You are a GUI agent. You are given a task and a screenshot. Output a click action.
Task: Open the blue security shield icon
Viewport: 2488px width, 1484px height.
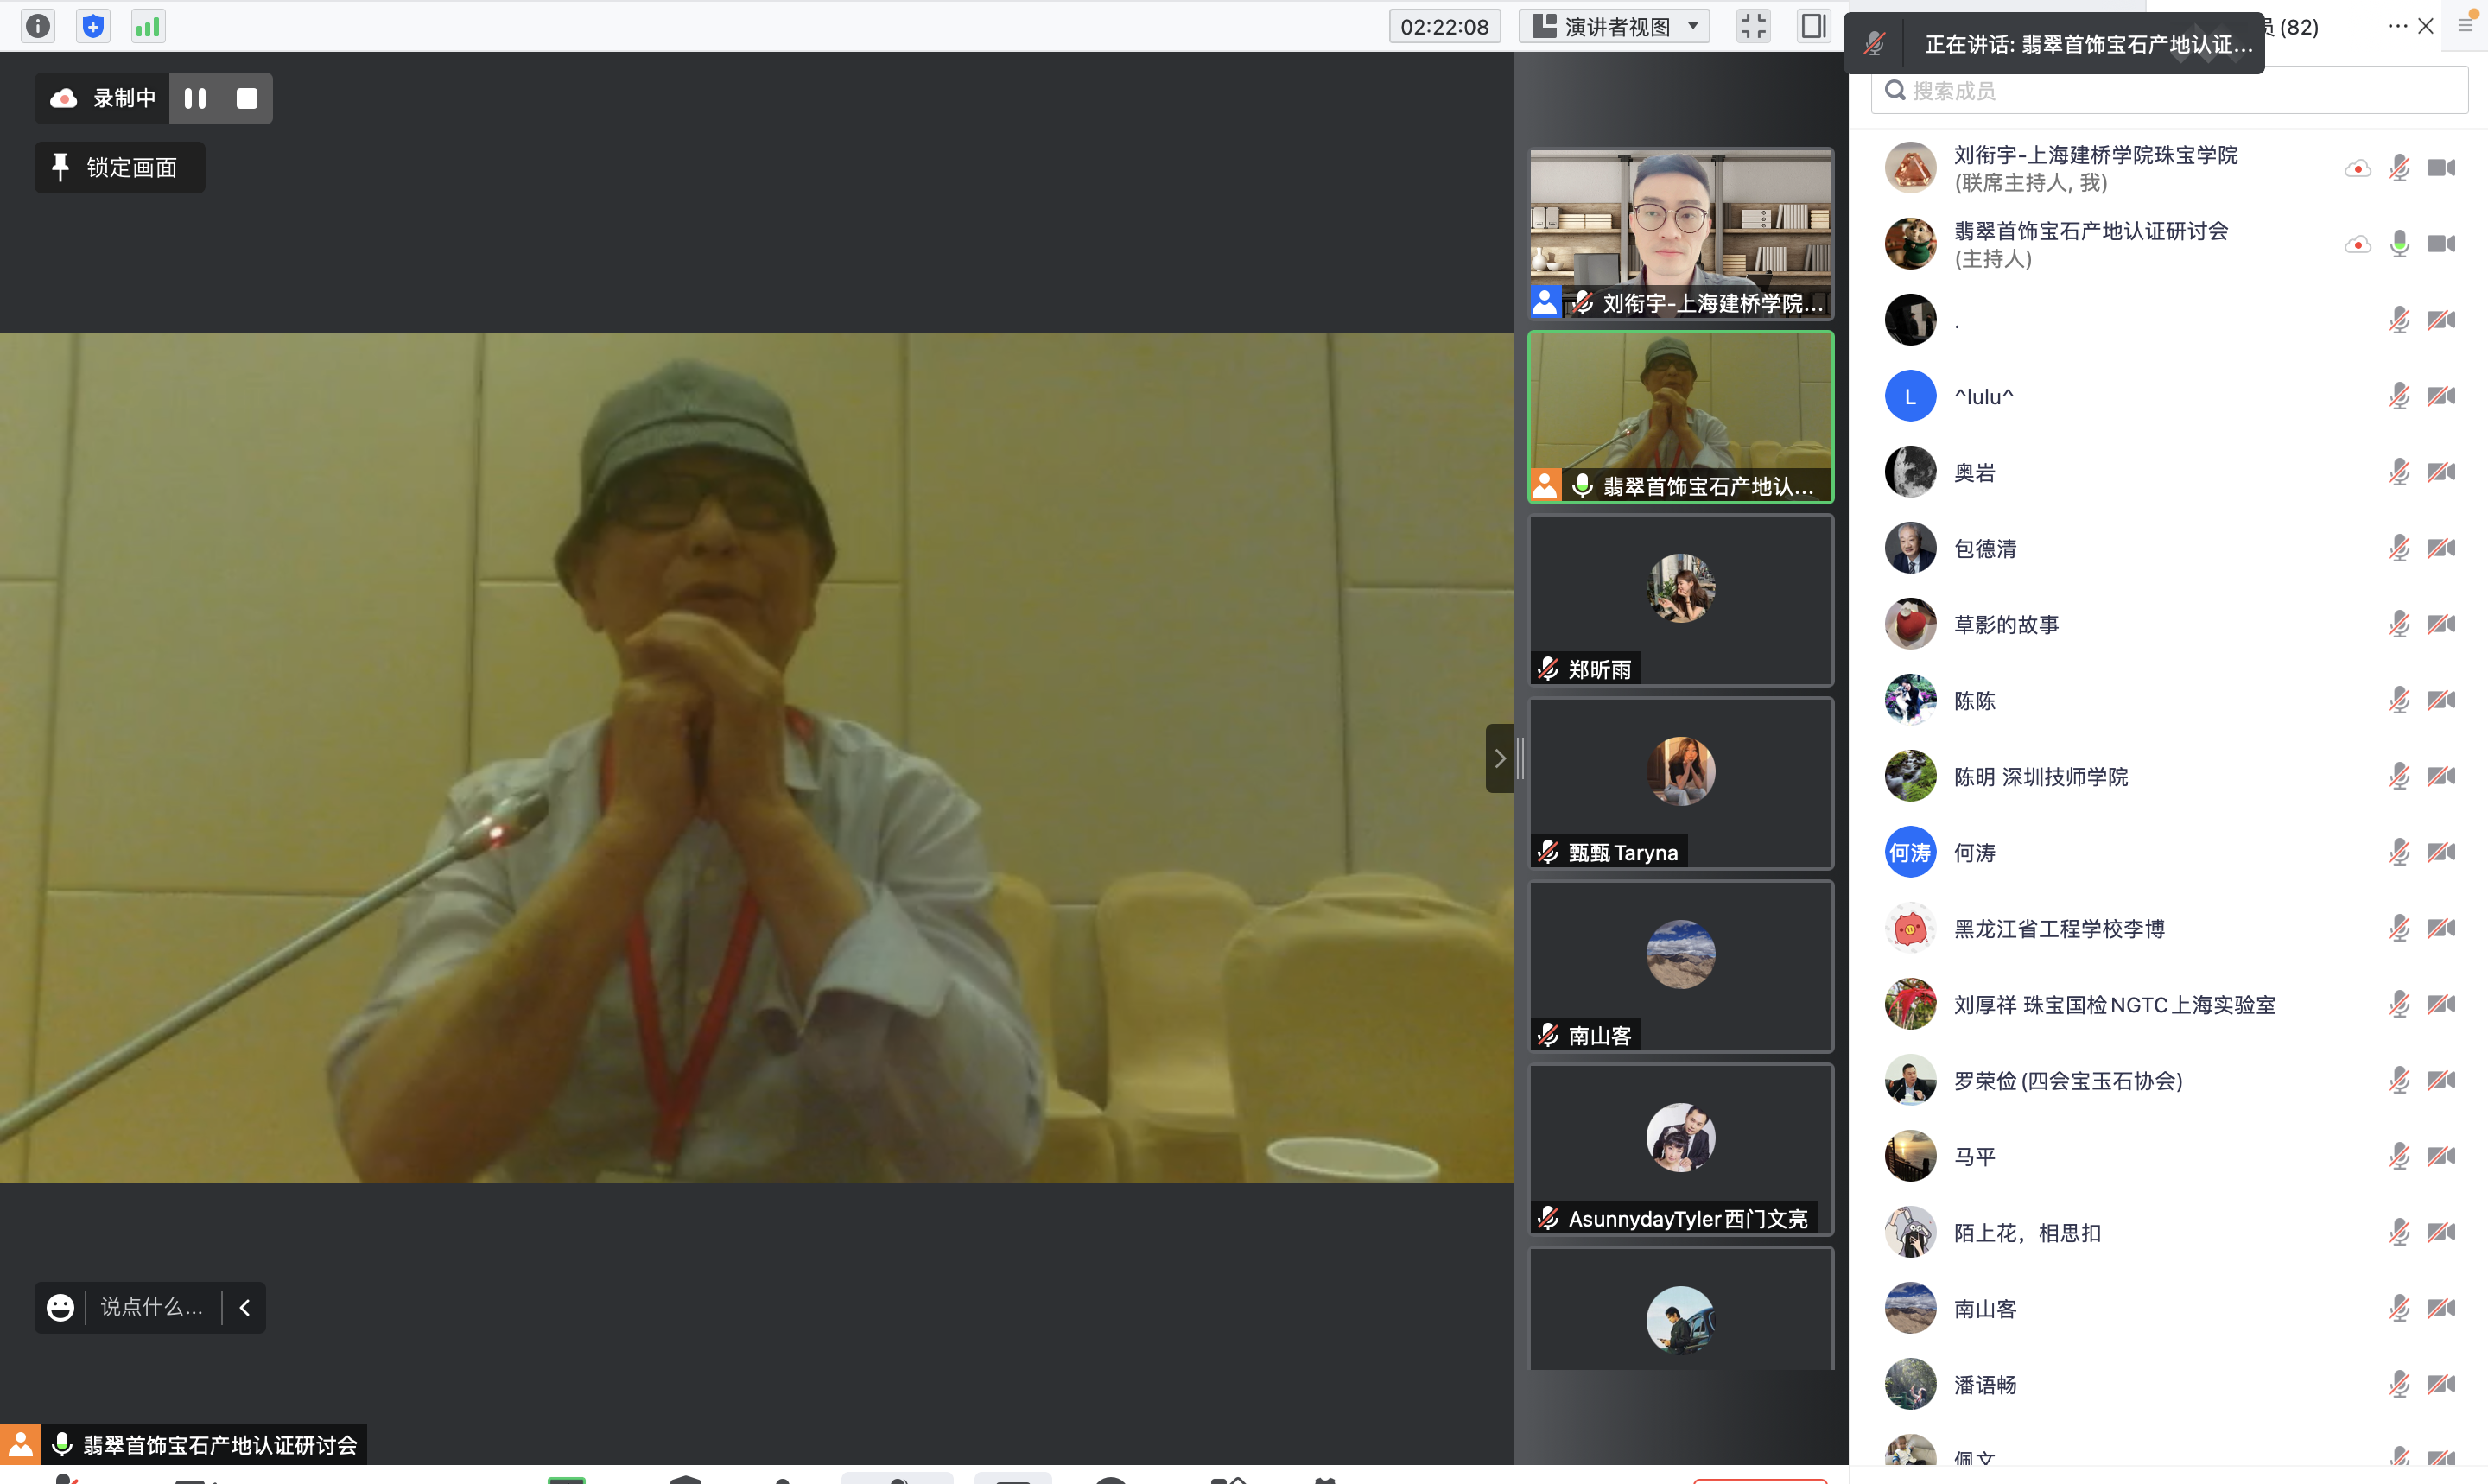(93, 26)
